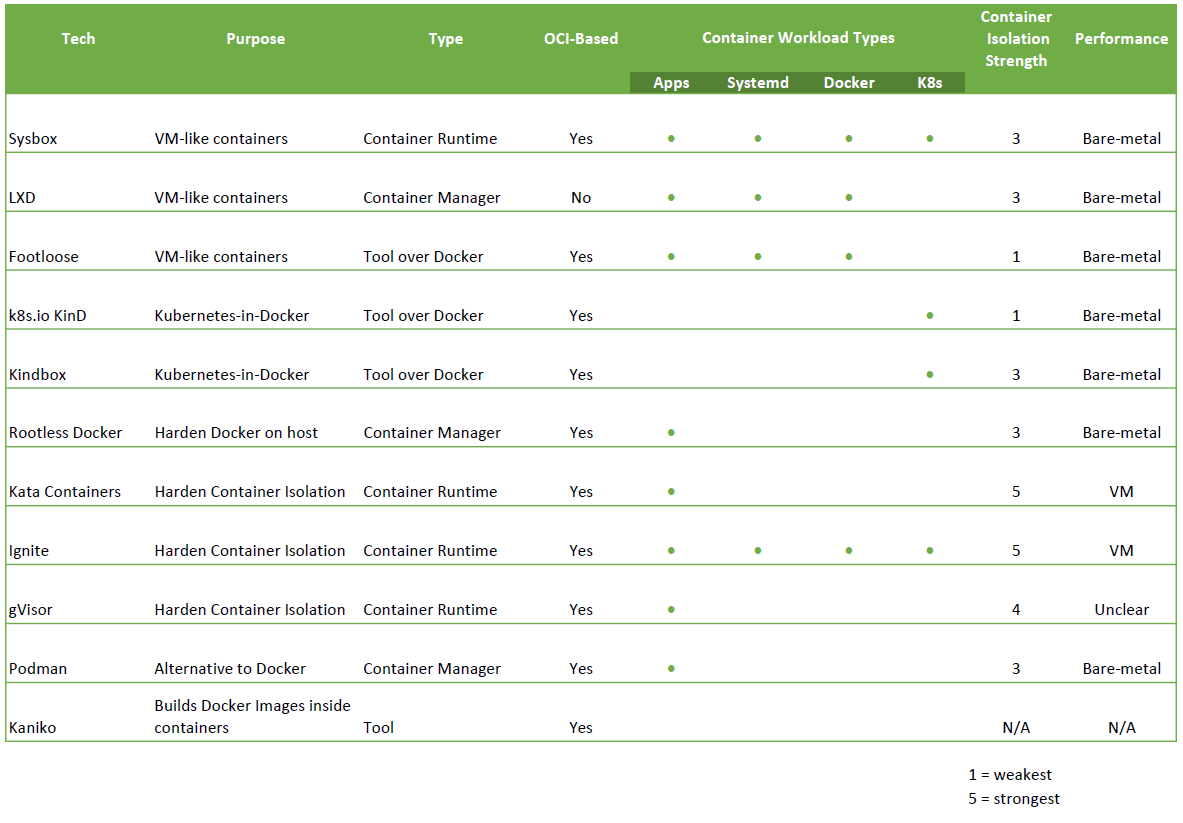1183x823 pixels.
Task: Click the Tech column header
Action: click(78, 39)
